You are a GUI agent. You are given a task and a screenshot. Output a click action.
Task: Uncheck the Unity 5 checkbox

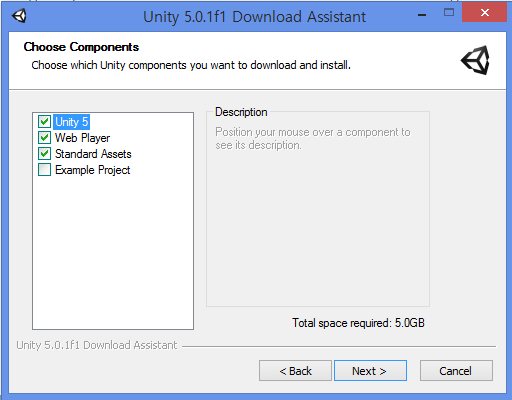pyautogui.click(x=44, y=122)
